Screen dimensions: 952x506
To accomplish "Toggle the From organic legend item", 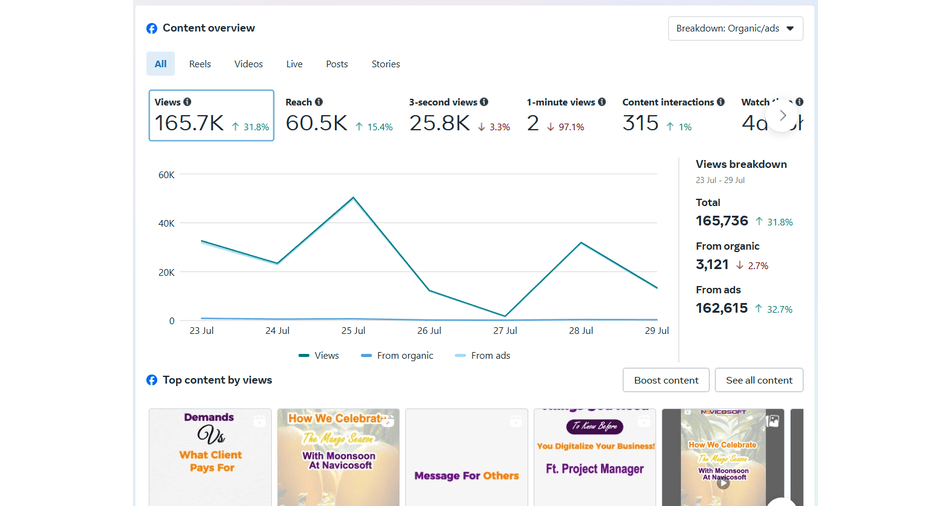I will [396, 356].
